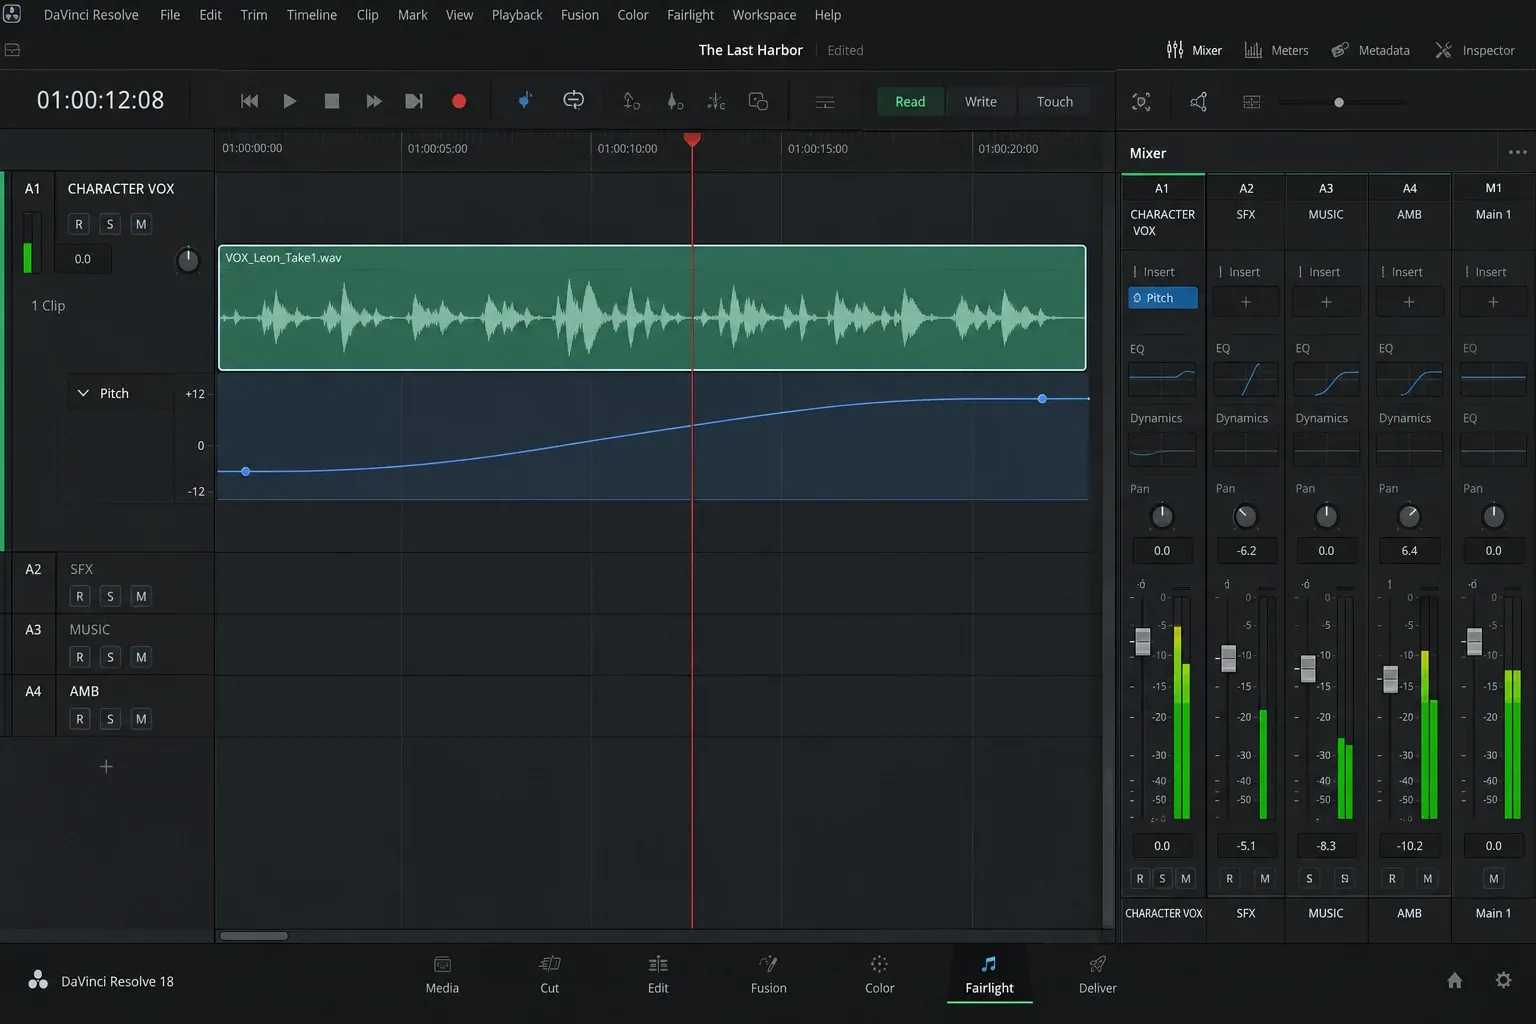Toggle the Pitch insert on A1 channel
This screenshot has height=1024, width=1536.
pos(1162,298)
